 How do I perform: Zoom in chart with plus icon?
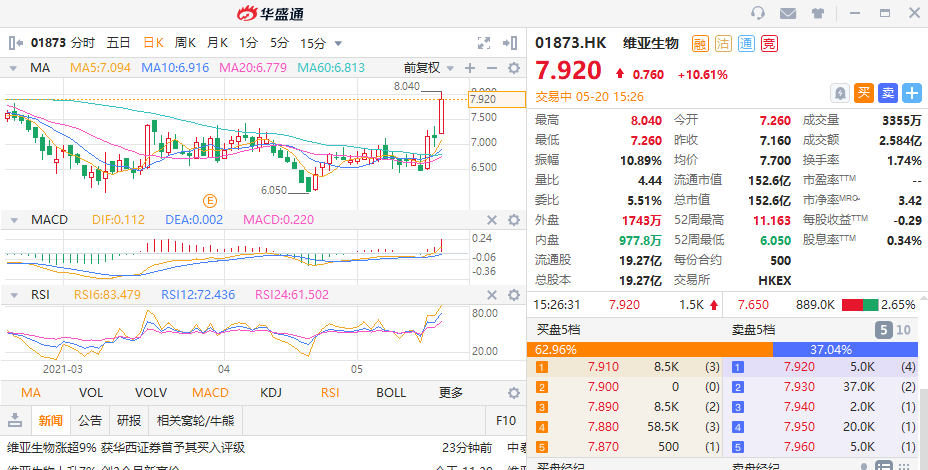(x=469, y=68)
